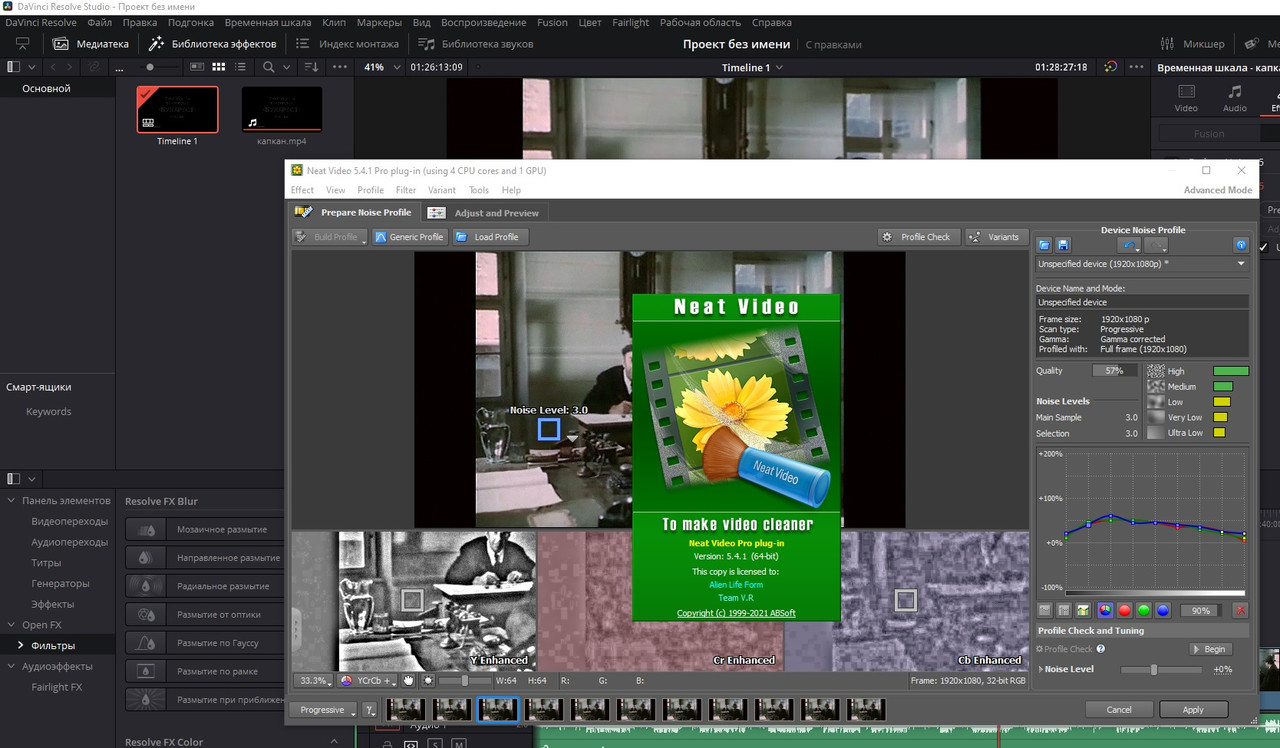Click Load Profile button

pyautogui.click(x=489, y=237)
